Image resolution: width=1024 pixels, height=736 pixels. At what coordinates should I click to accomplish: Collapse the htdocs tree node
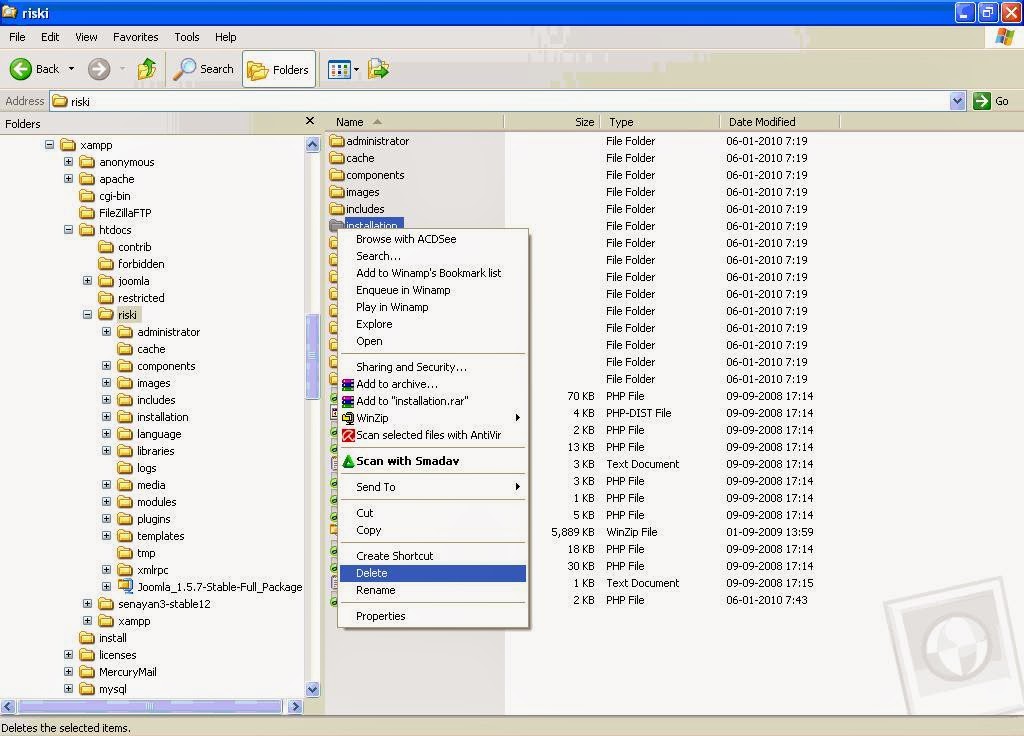pyautogui.click(x=68, y=229)
